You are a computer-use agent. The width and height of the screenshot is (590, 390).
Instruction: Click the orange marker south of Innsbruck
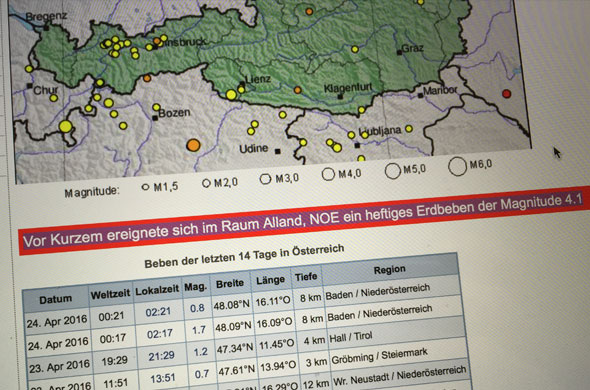(147, 78)
